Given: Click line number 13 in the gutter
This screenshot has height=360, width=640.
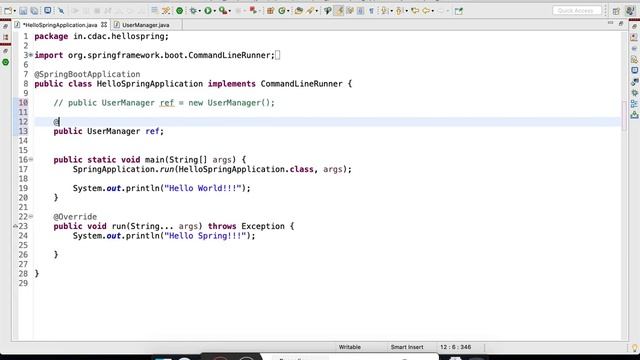Looking at the screenshot, I should (x=23, y=131).
